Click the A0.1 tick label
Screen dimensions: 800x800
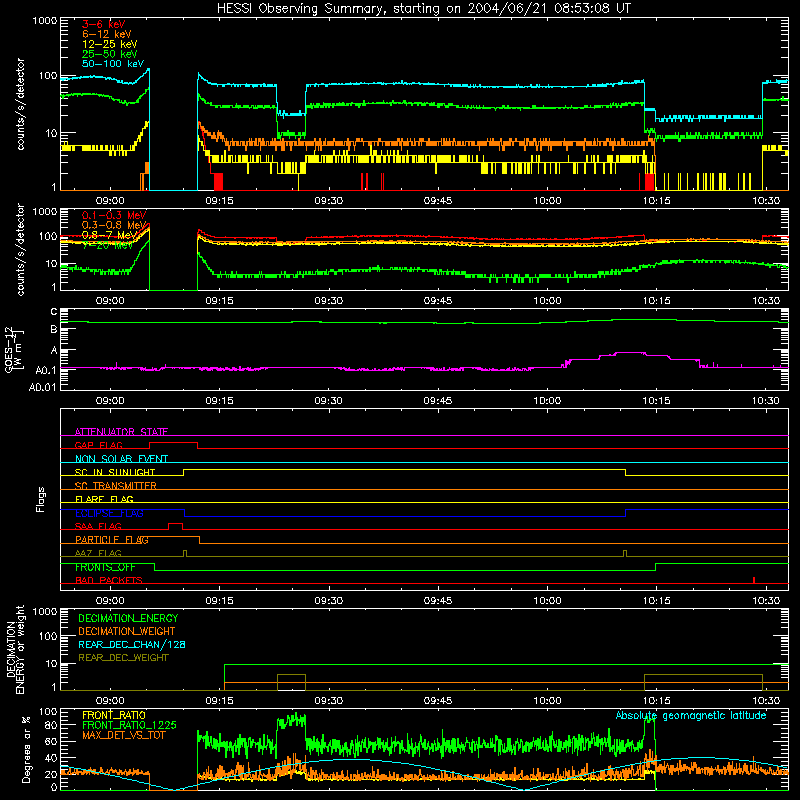[46, 370]
